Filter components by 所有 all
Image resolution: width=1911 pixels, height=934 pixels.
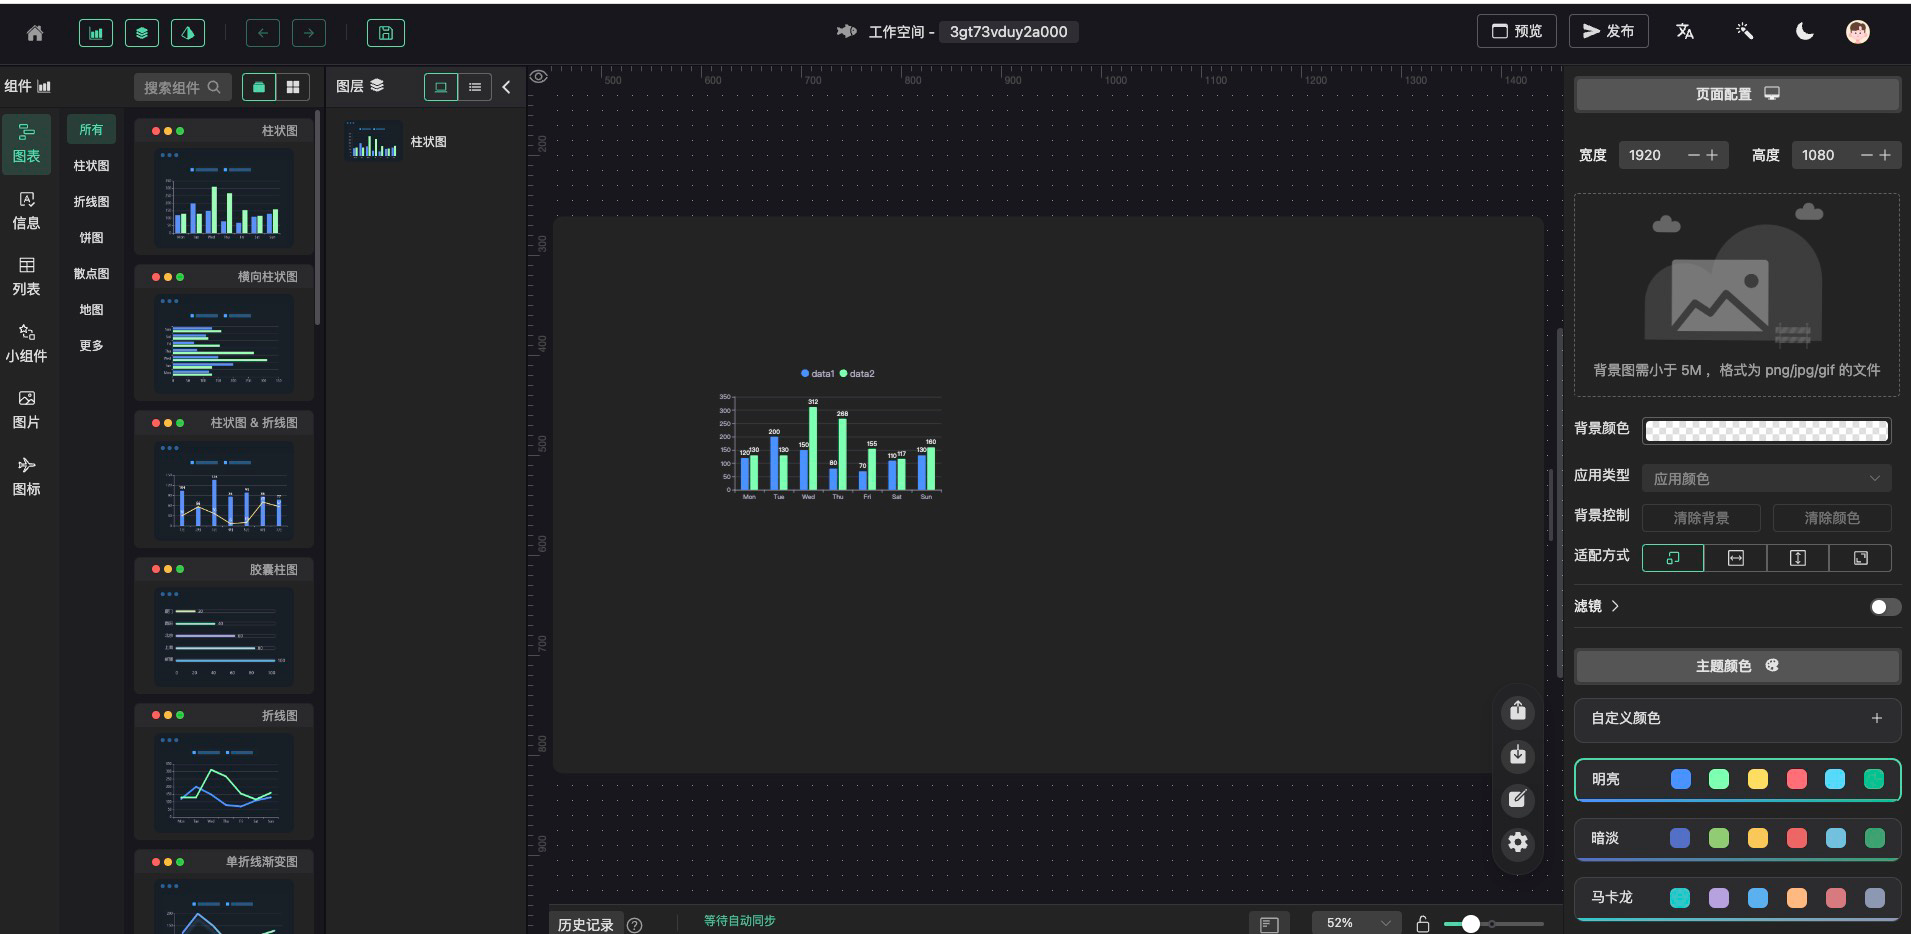tap(91, 129)
